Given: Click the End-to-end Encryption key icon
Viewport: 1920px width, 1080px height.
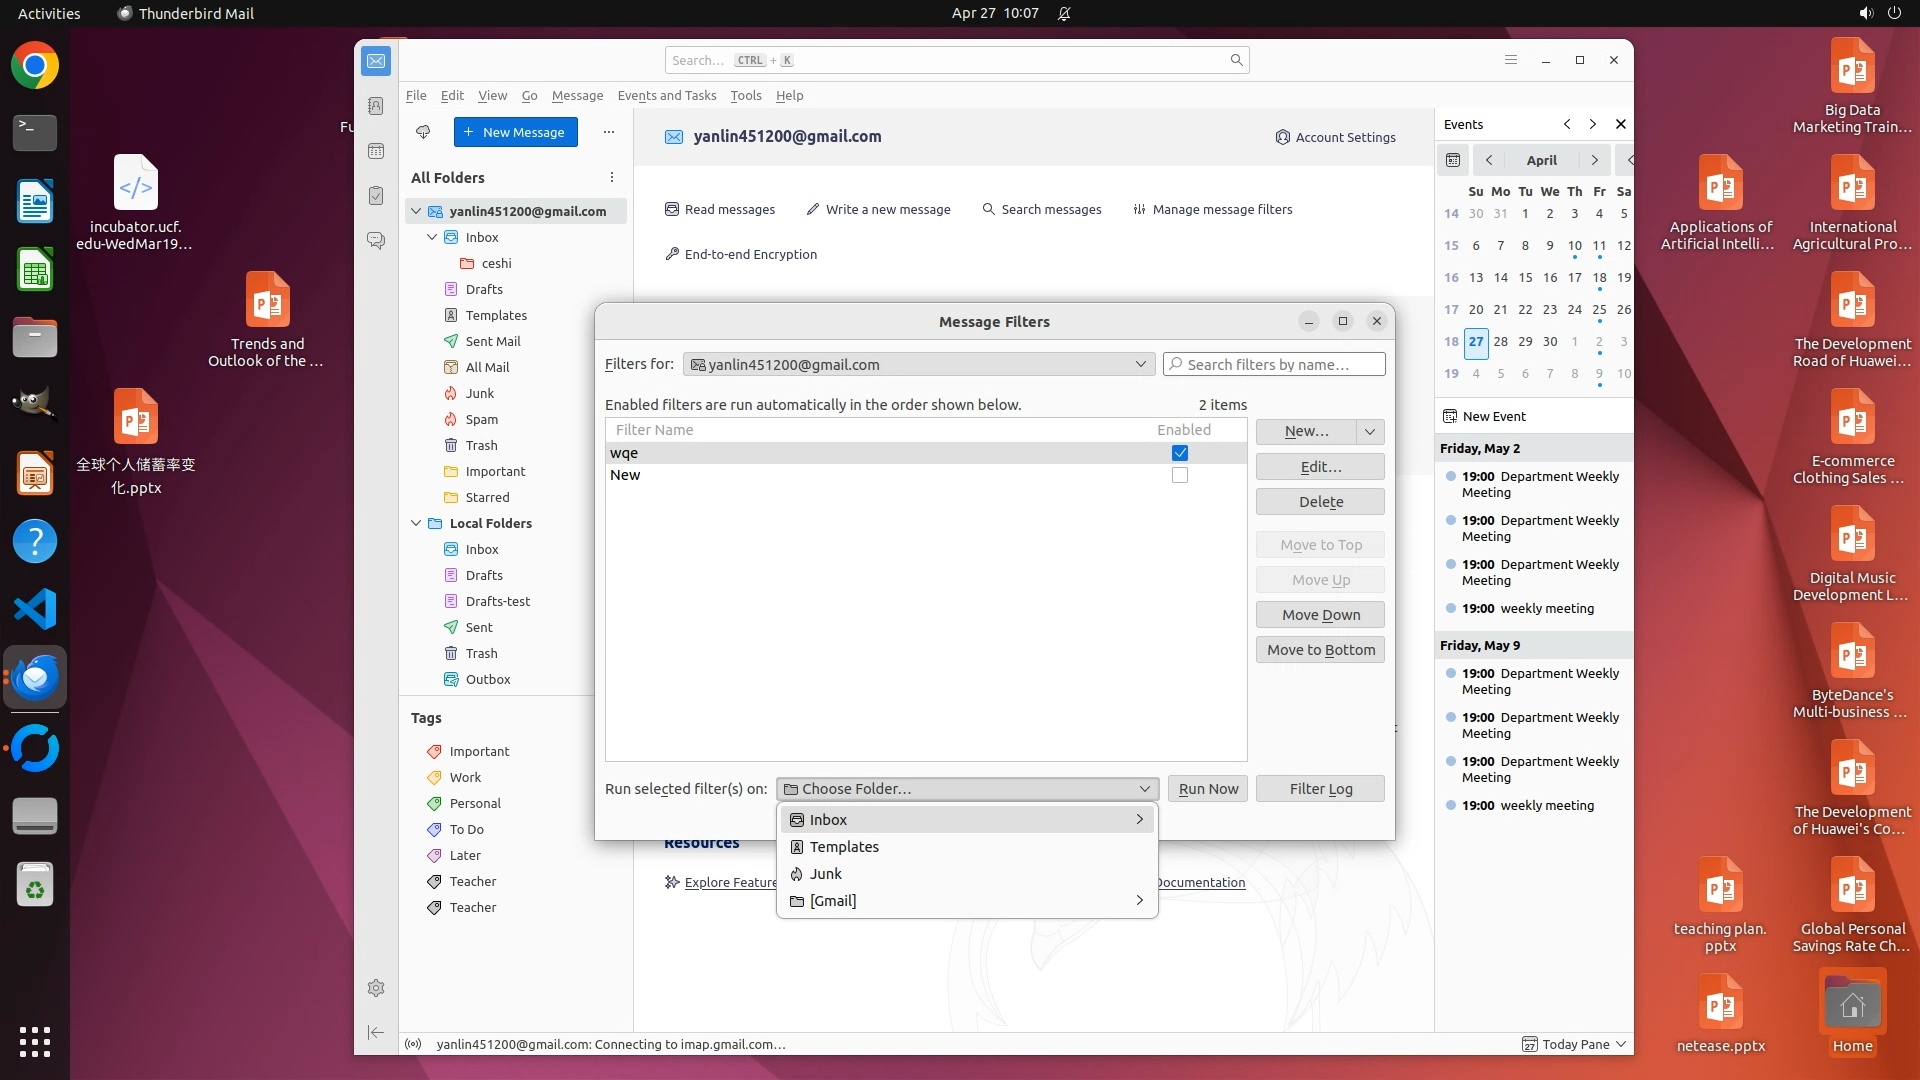Looking at the screenshot, I should 672,254.
